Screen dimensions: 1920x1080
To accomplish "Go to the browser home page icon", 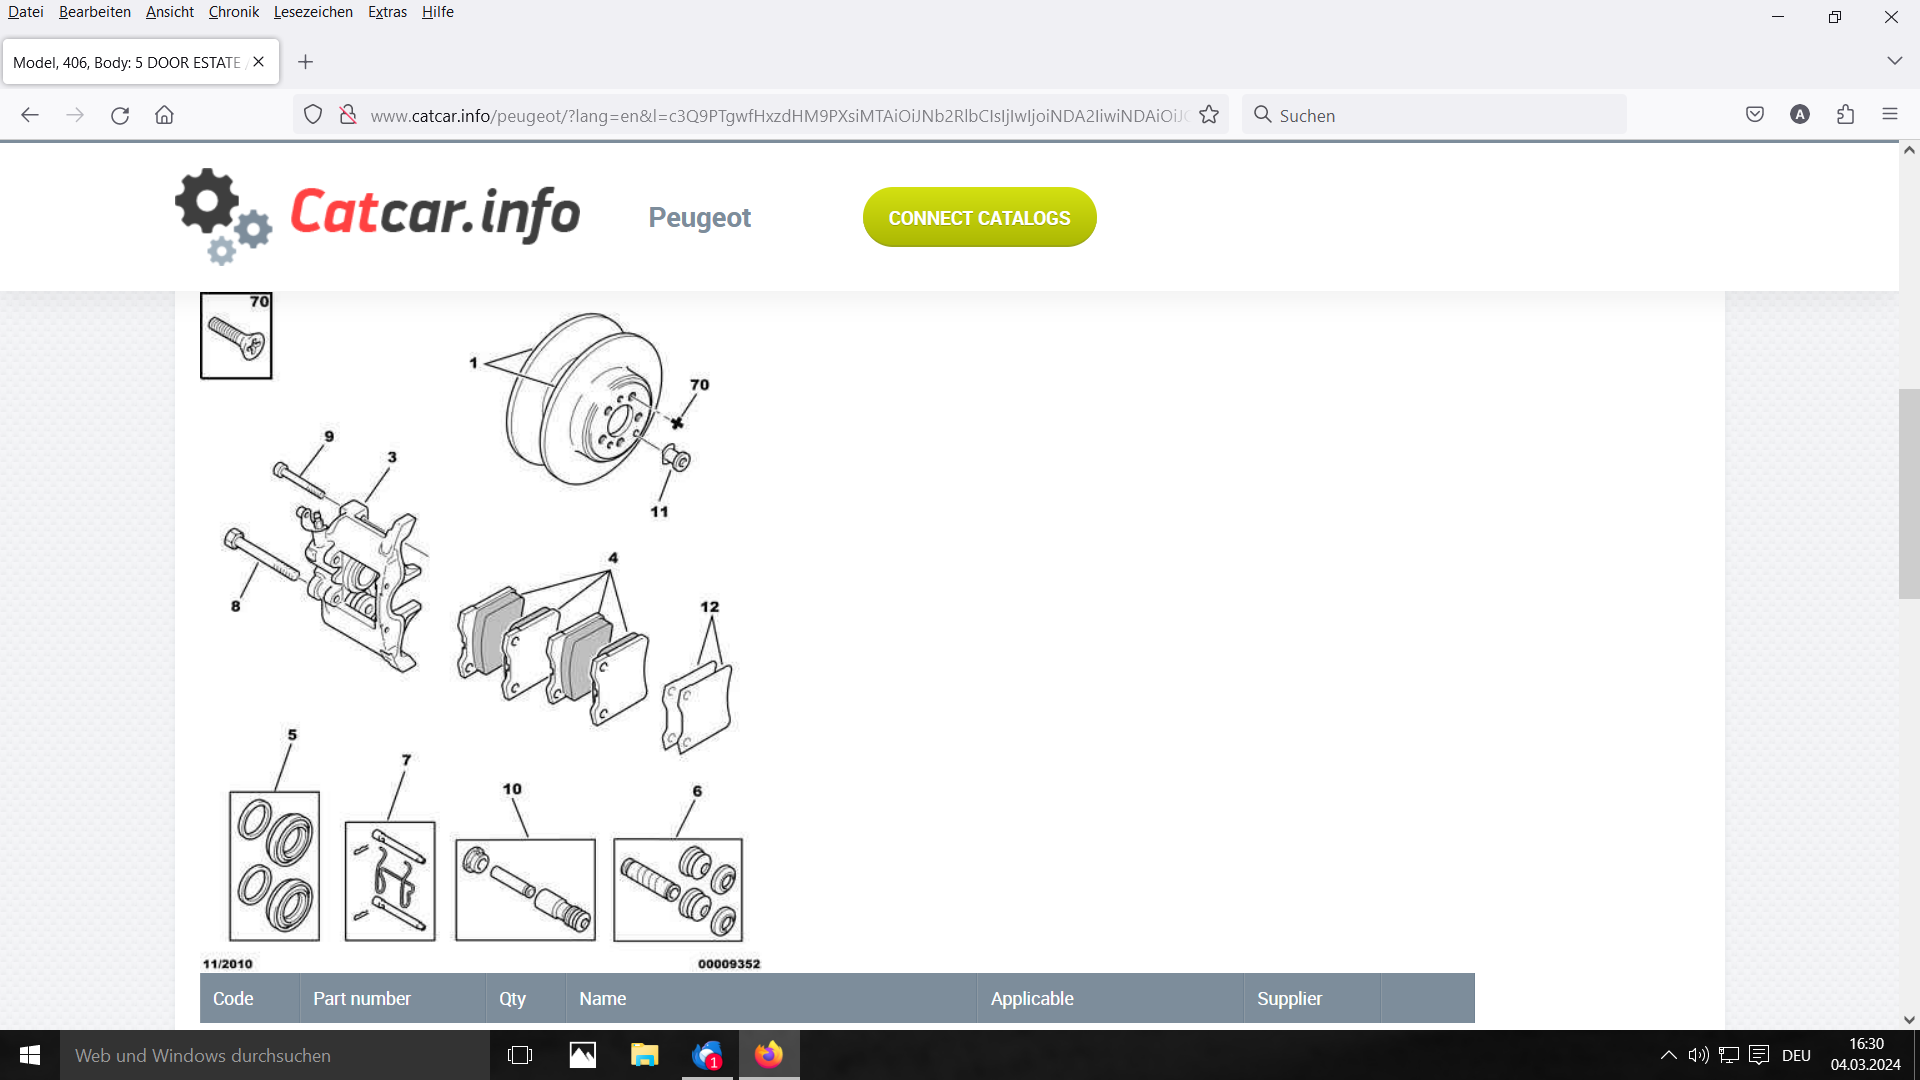I will pos(165,115).
